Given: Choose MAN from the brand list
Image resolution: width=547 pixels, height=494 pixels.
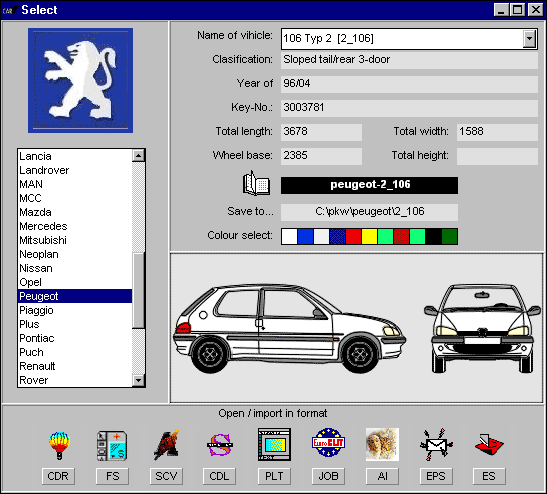Looking at the screenshot, I should point(75,184).
